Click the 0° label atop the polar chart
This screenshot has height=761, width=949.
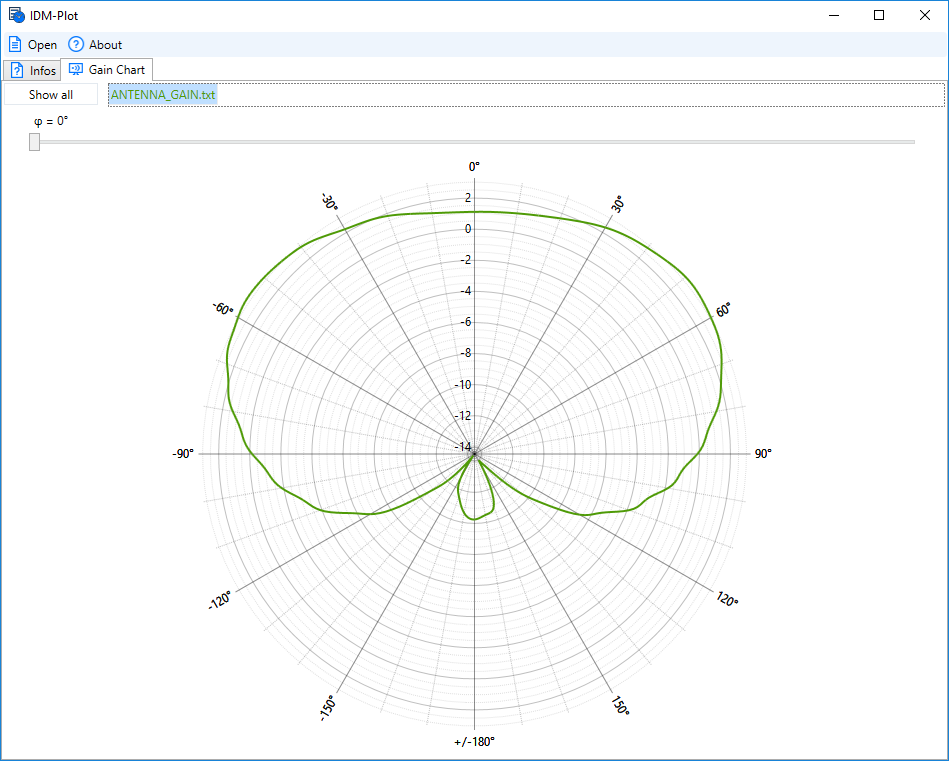tap(474, 166)
